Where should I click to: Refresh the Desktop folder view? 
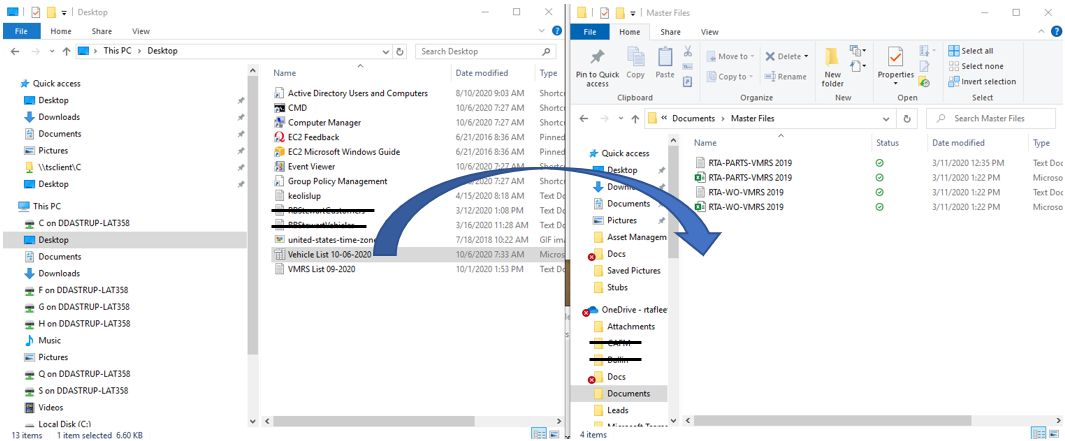pos(401,51)
